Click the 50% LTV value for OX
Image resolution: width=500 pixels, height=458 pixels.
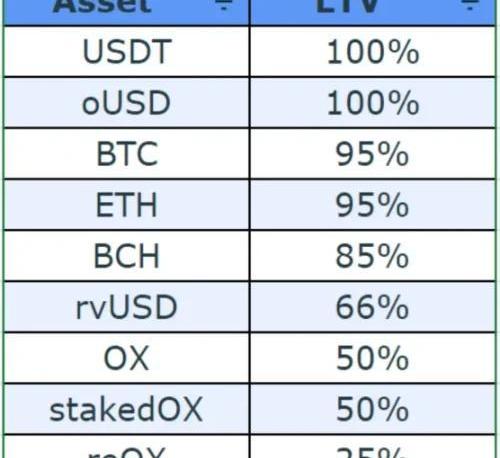[x=373, y=359]
